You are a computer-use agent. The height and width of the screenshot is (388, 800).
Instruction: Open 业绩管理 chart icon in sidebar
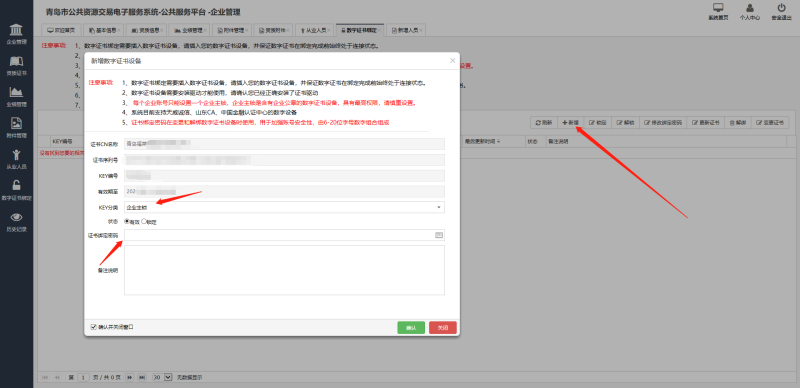(16, 92)
